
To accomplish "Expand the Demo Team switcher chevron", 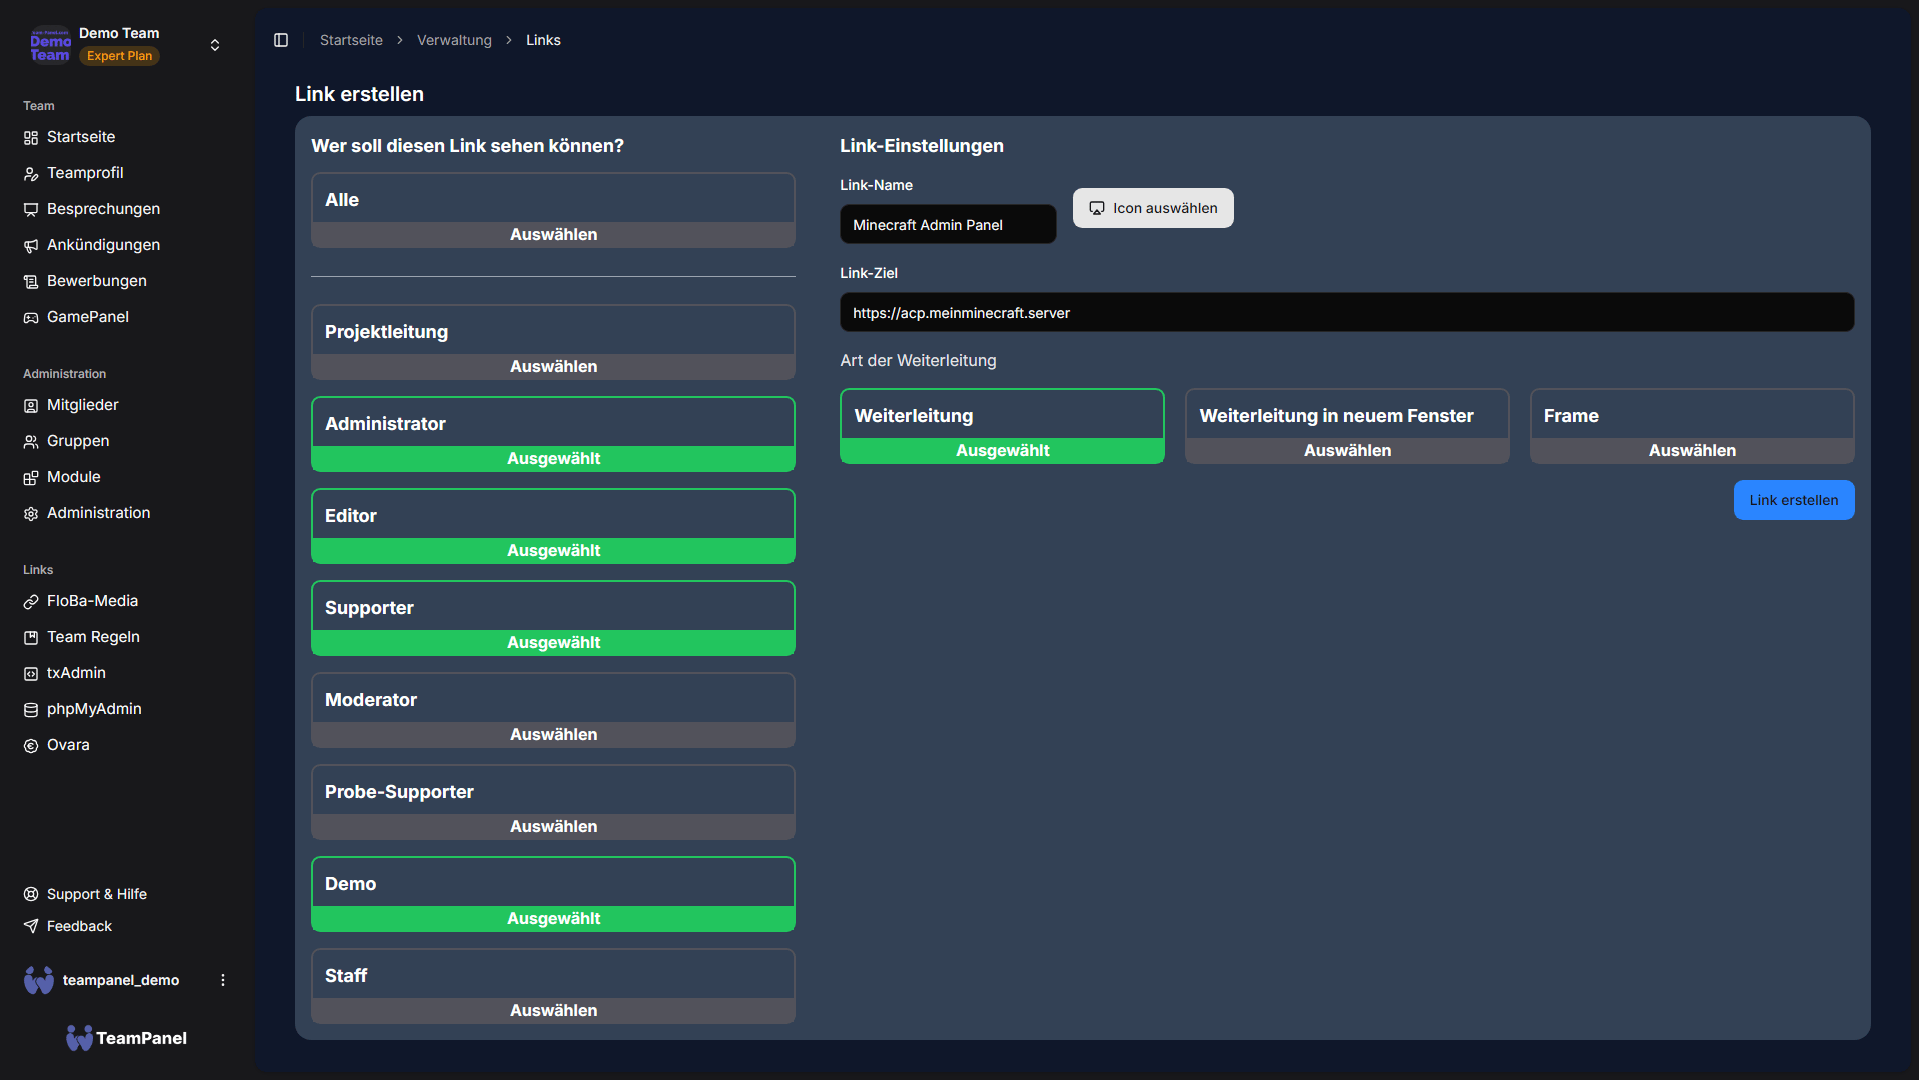I will (215, 45).
